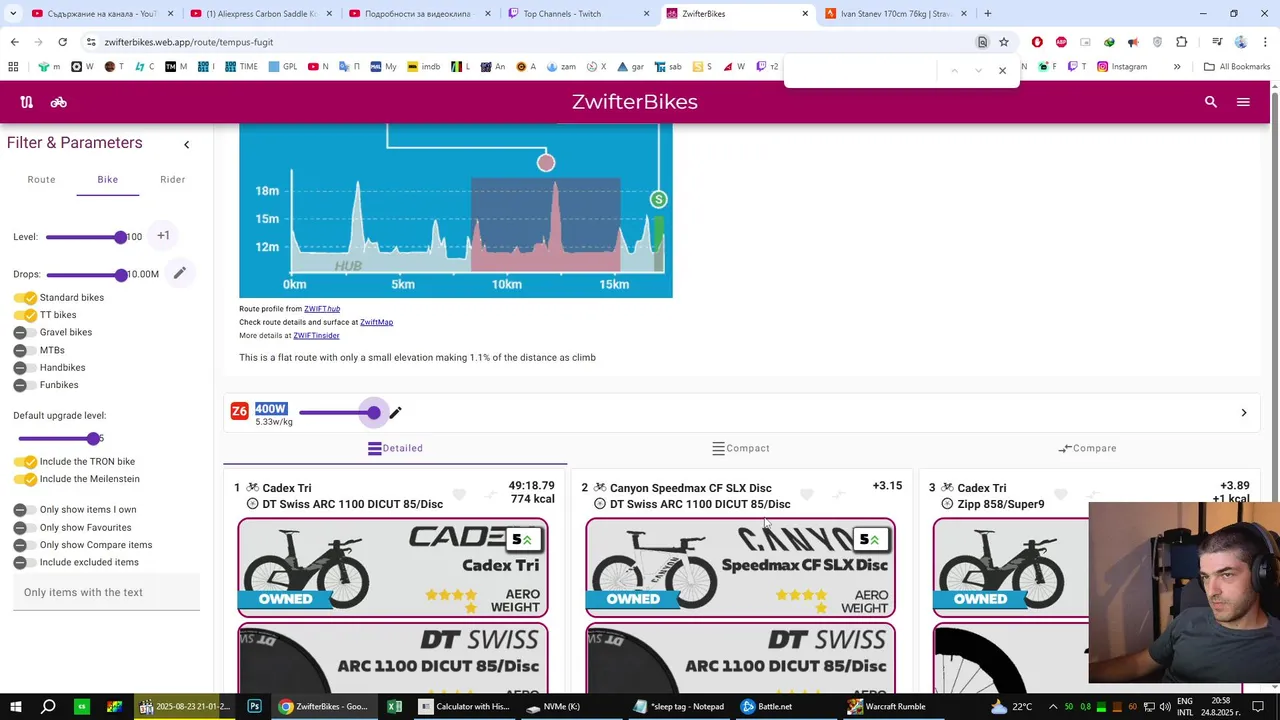Open the routes icon in ZwifterBikes header
1280x720 pixels.
click(x=27, y=102)
